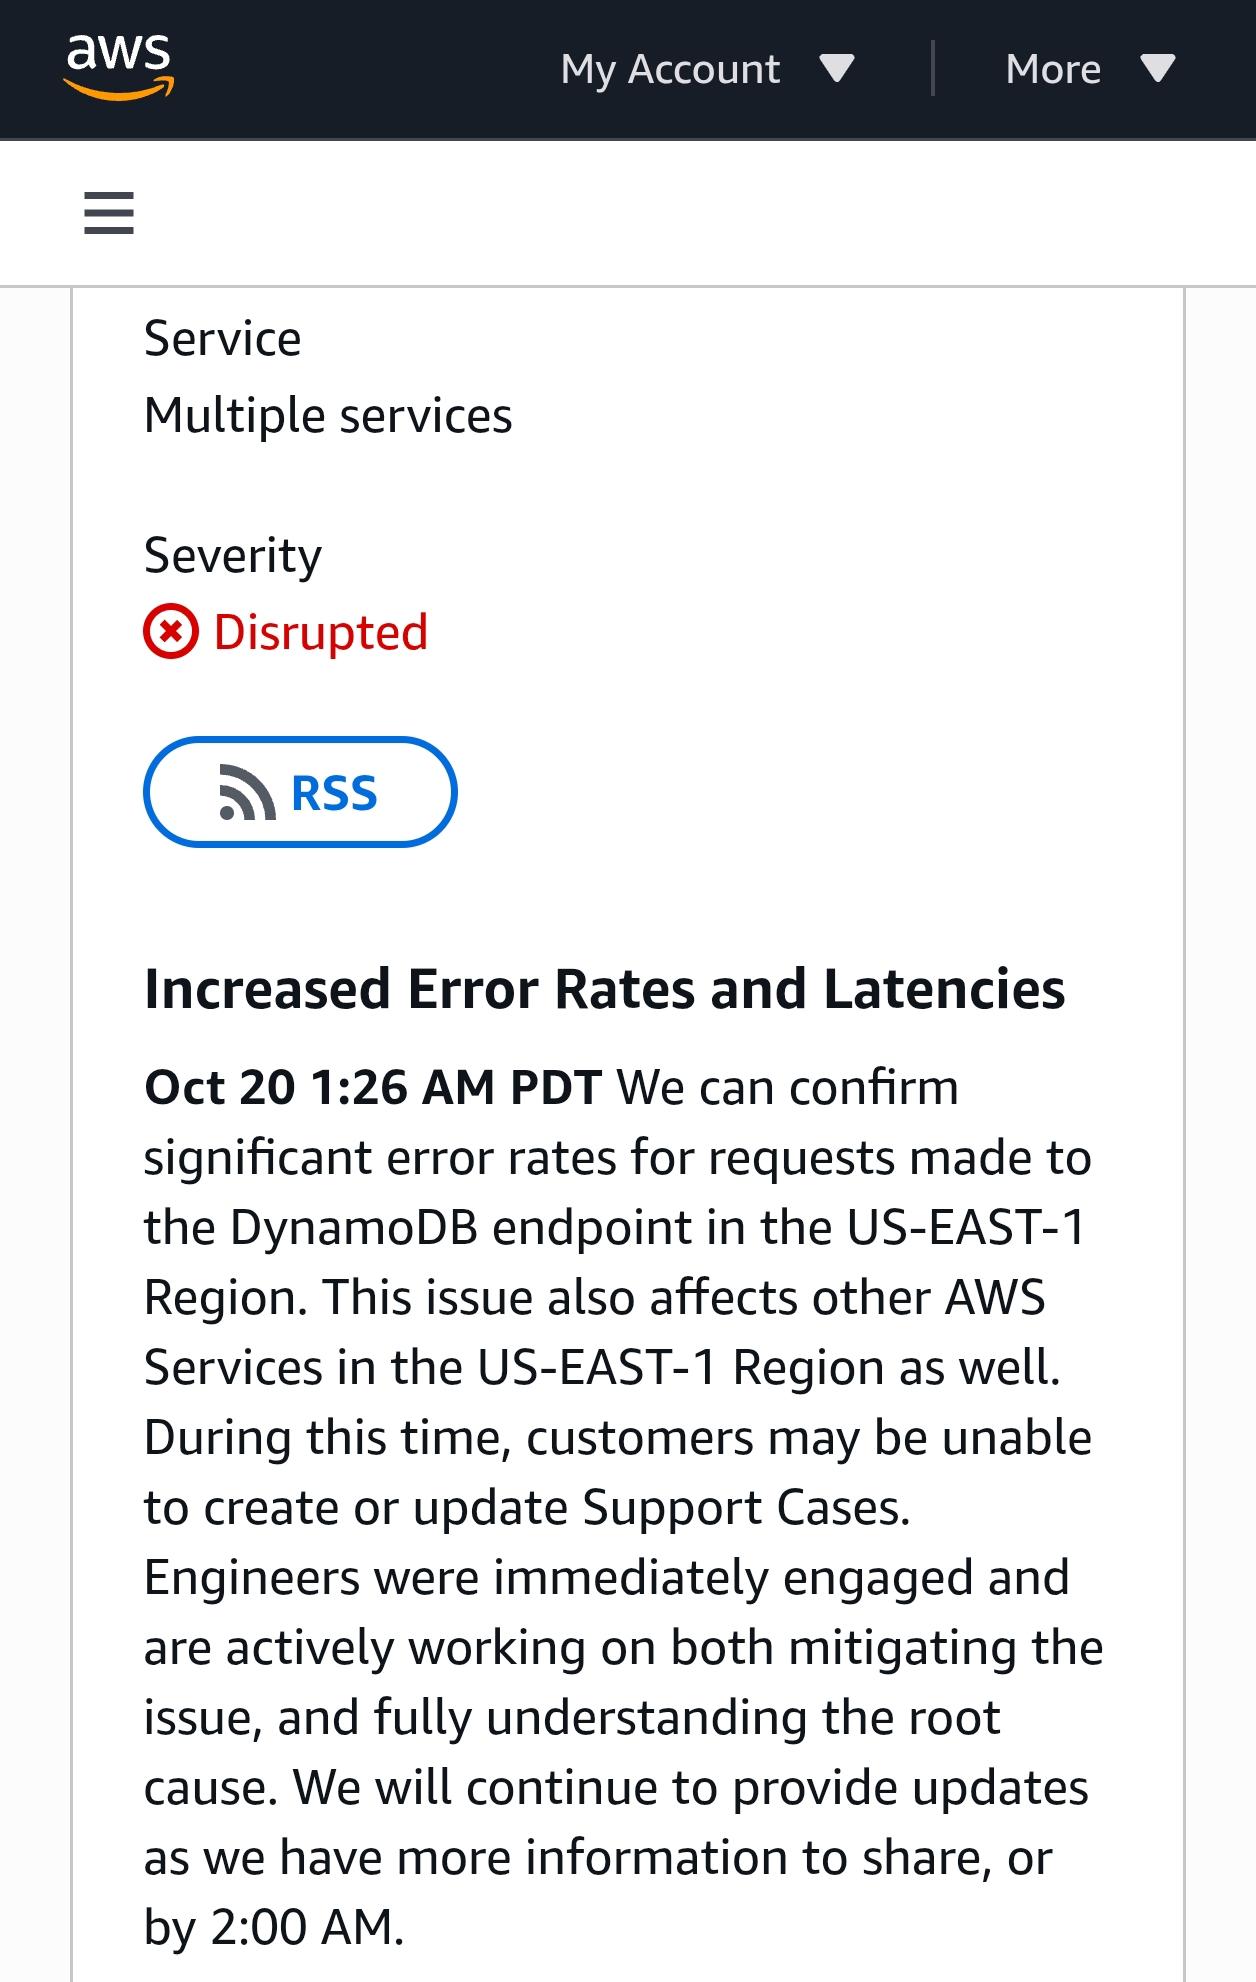Viewport: 1256px width, 1982px height.
Task: Click the Service field label
Action: (x=222, y=338)
